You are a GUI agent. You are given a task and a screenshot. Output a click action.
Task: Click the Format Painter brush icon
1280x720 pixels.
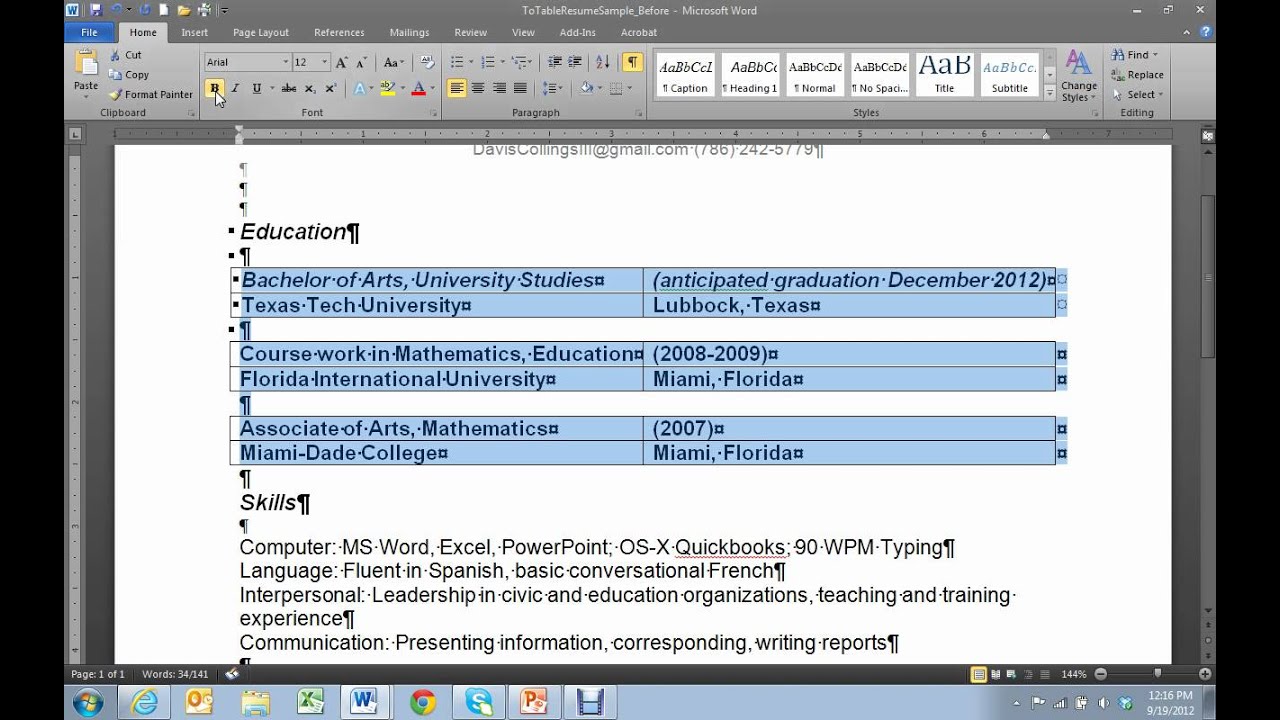coord(116,95)
